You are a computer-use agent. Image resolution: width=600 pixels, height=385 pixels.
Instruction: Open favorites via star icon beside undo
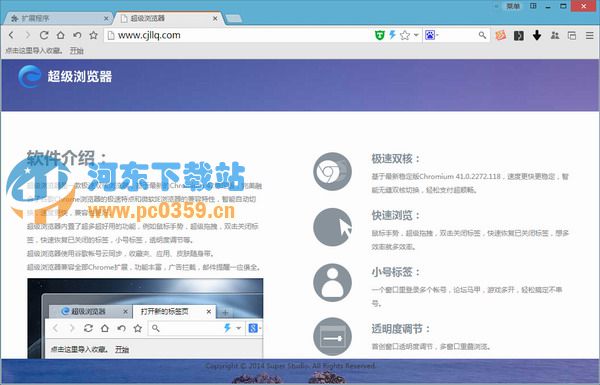[93, 35]
